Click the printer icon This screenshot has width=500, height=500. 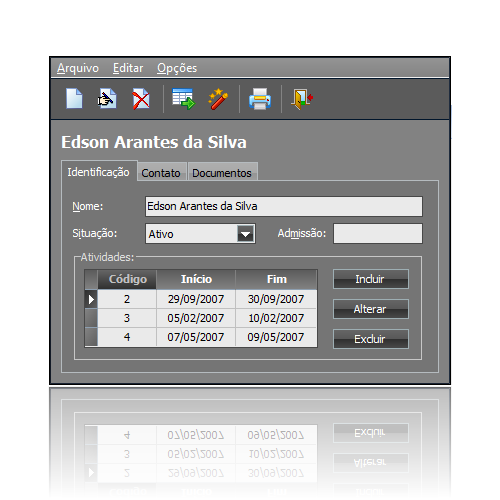pos(260,99)
